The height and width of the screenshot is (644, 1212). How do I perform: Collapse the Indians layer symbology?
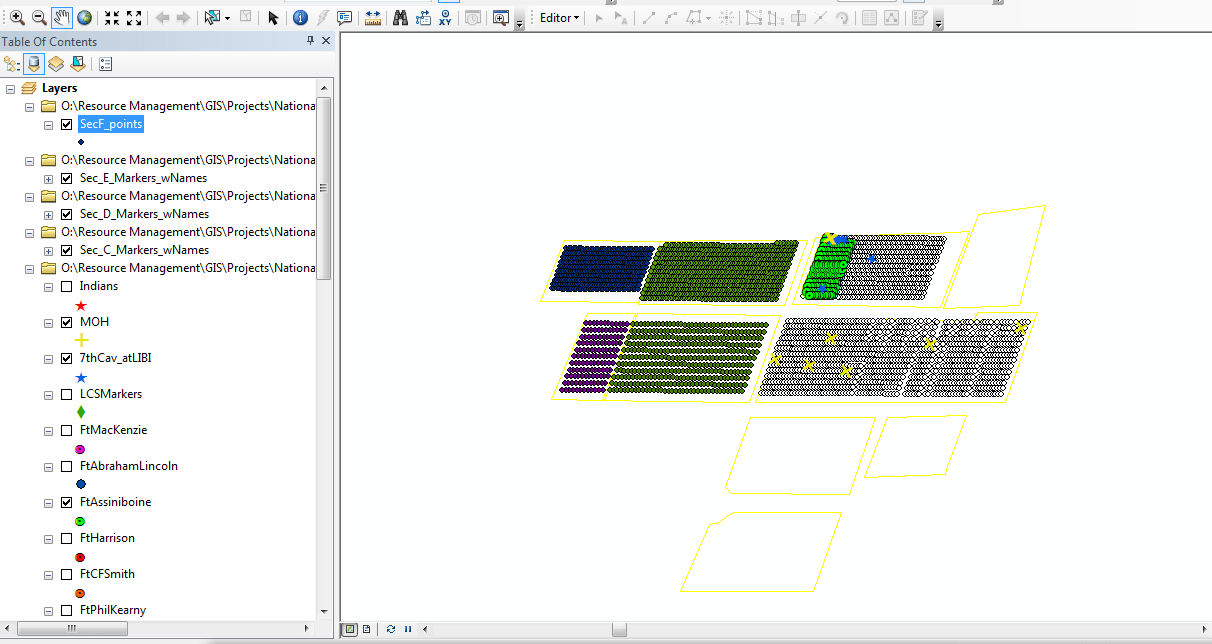click(48, 286)
